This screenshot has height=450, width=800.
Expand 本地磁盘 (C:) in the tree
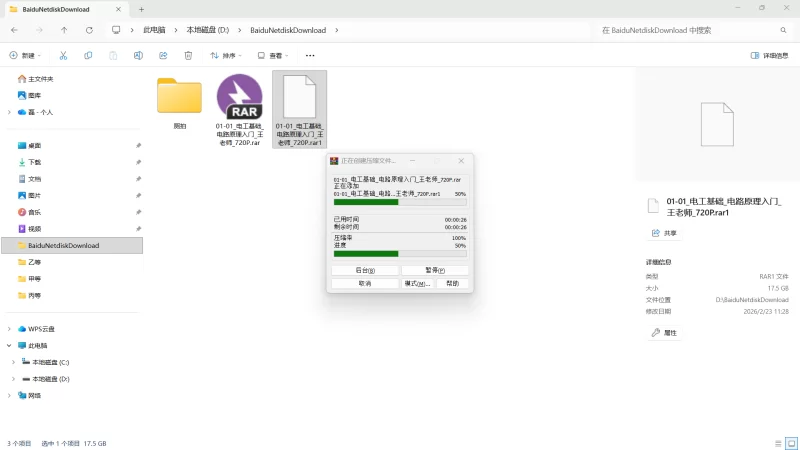[13, 362]
